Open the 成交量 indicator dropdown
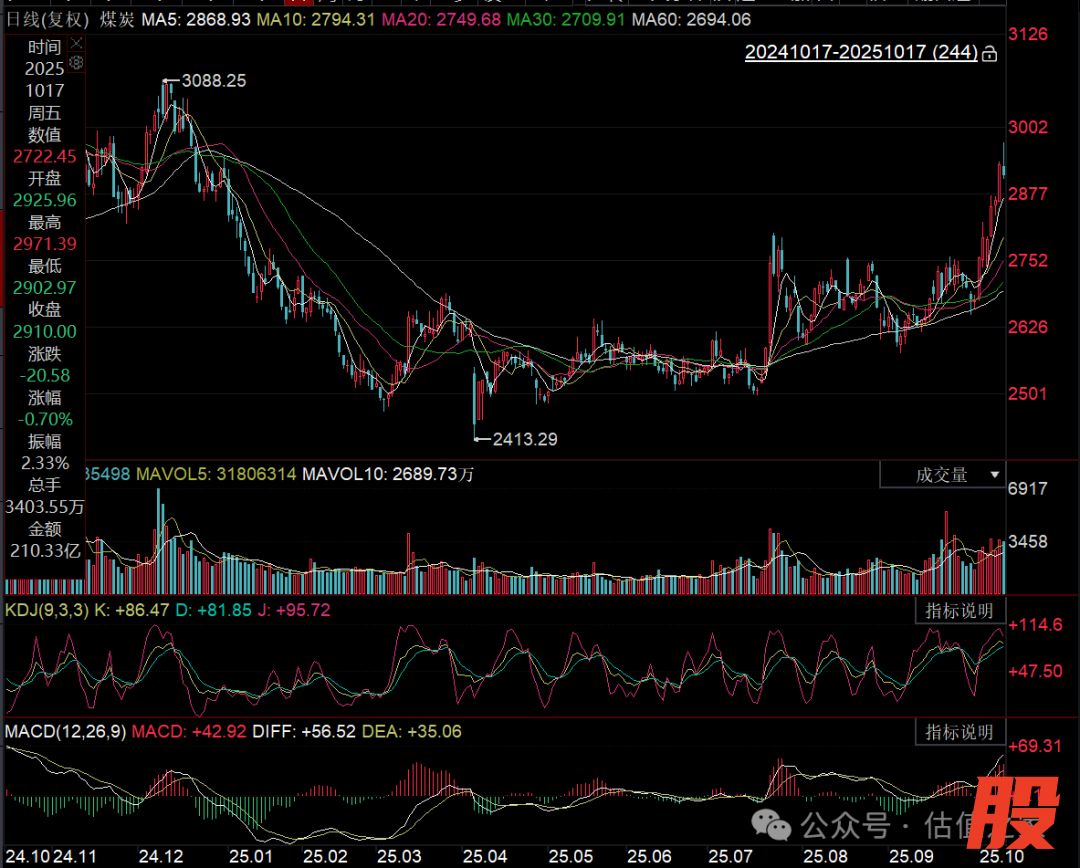This screenshot has height=868, width=1080. click(x=942, y=475)
